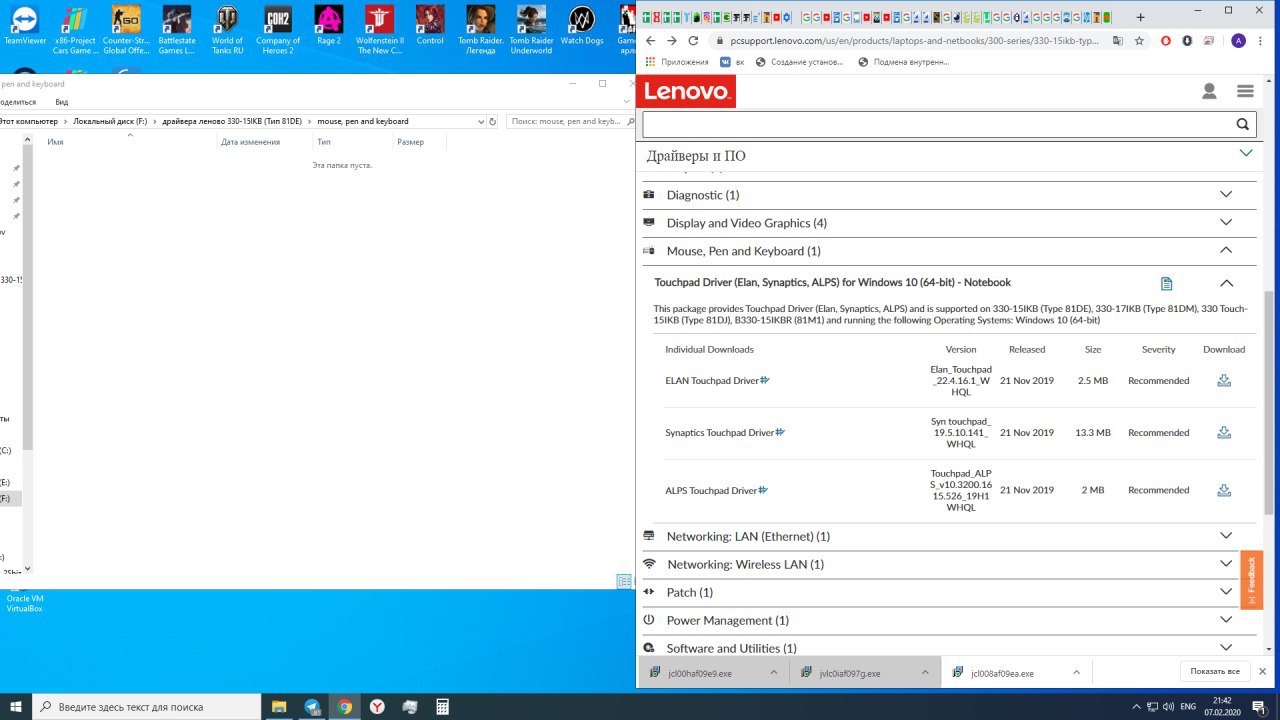Viewport: 1280px width, 720px height.
Task: Open address history dropdown in Explorer
Action: 481,121
